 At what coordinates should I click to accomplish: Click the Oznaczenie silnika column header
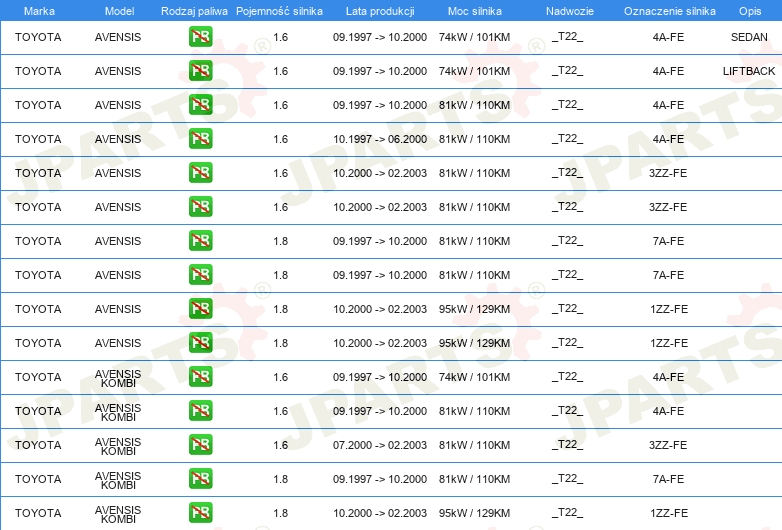tap(670, 11)
